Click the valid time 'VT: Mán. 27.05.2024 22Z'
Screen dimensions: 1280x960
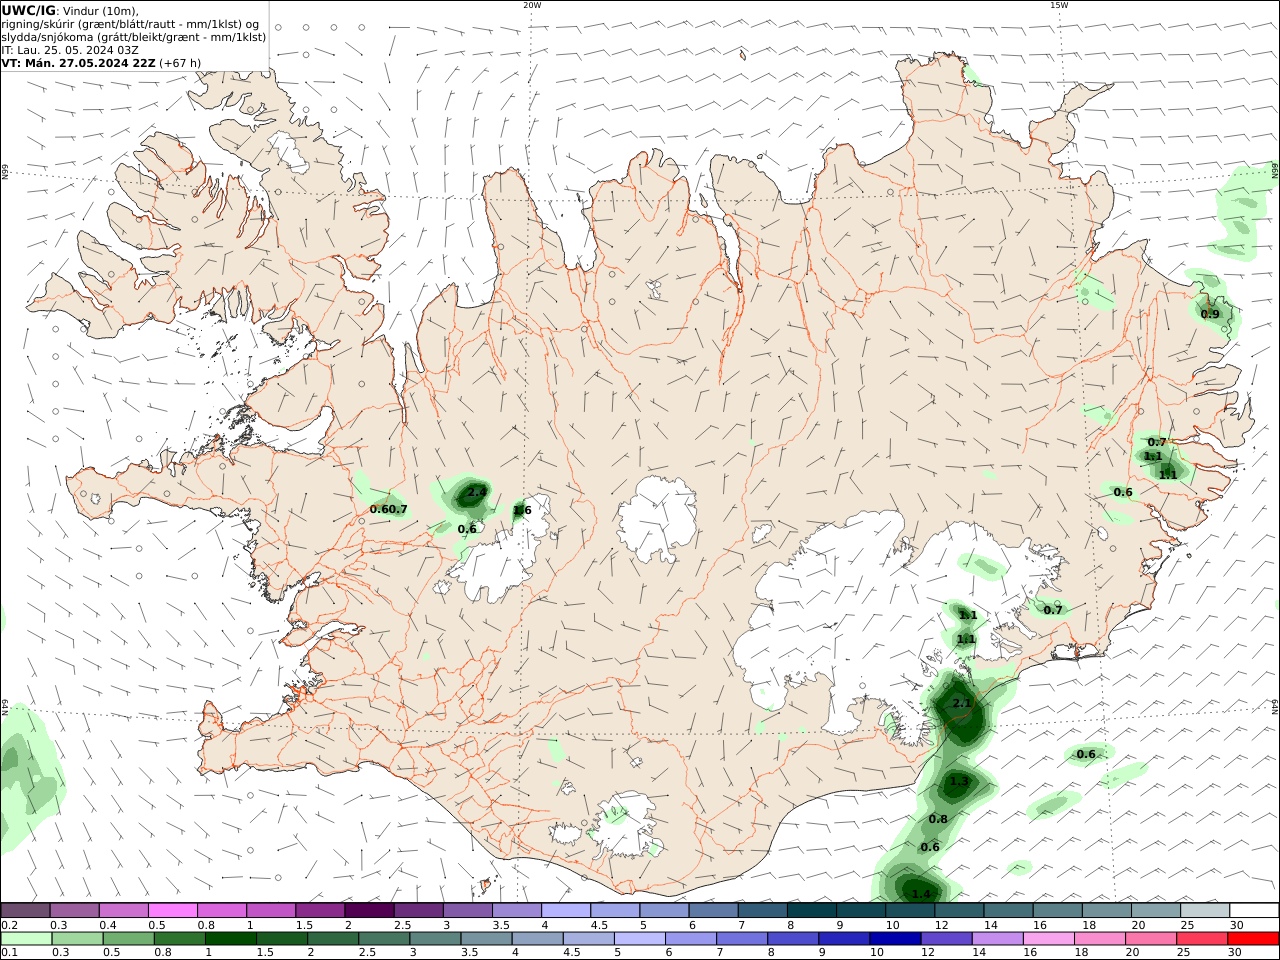(x=79, y=62)
